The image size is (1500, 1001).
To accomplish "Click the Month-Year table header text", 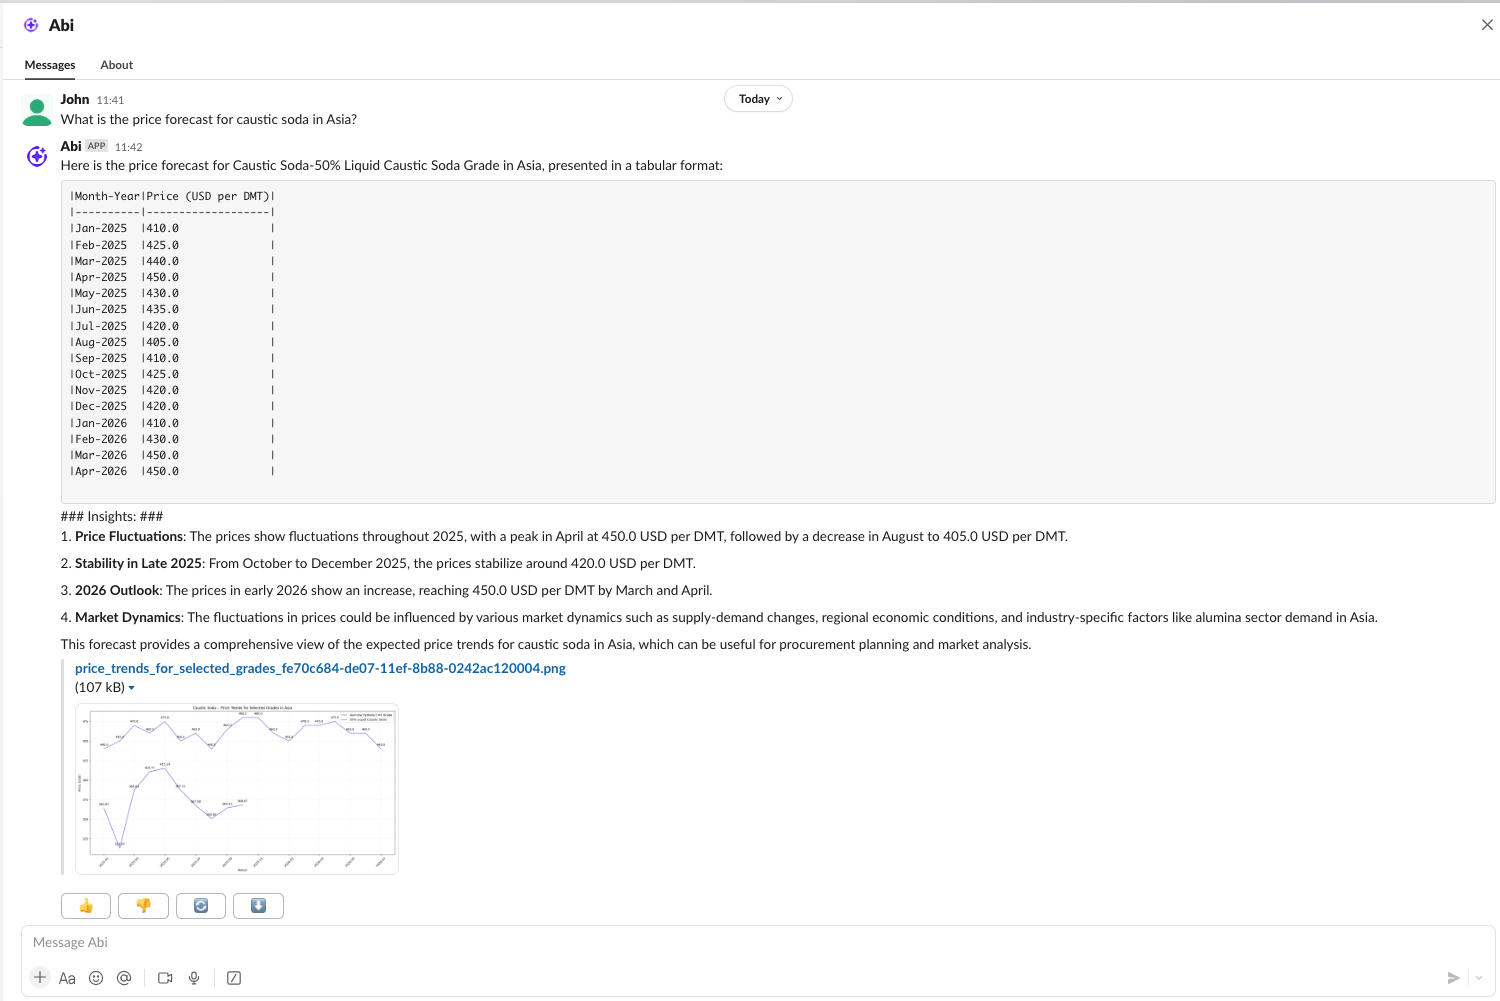I will [106, 196].
